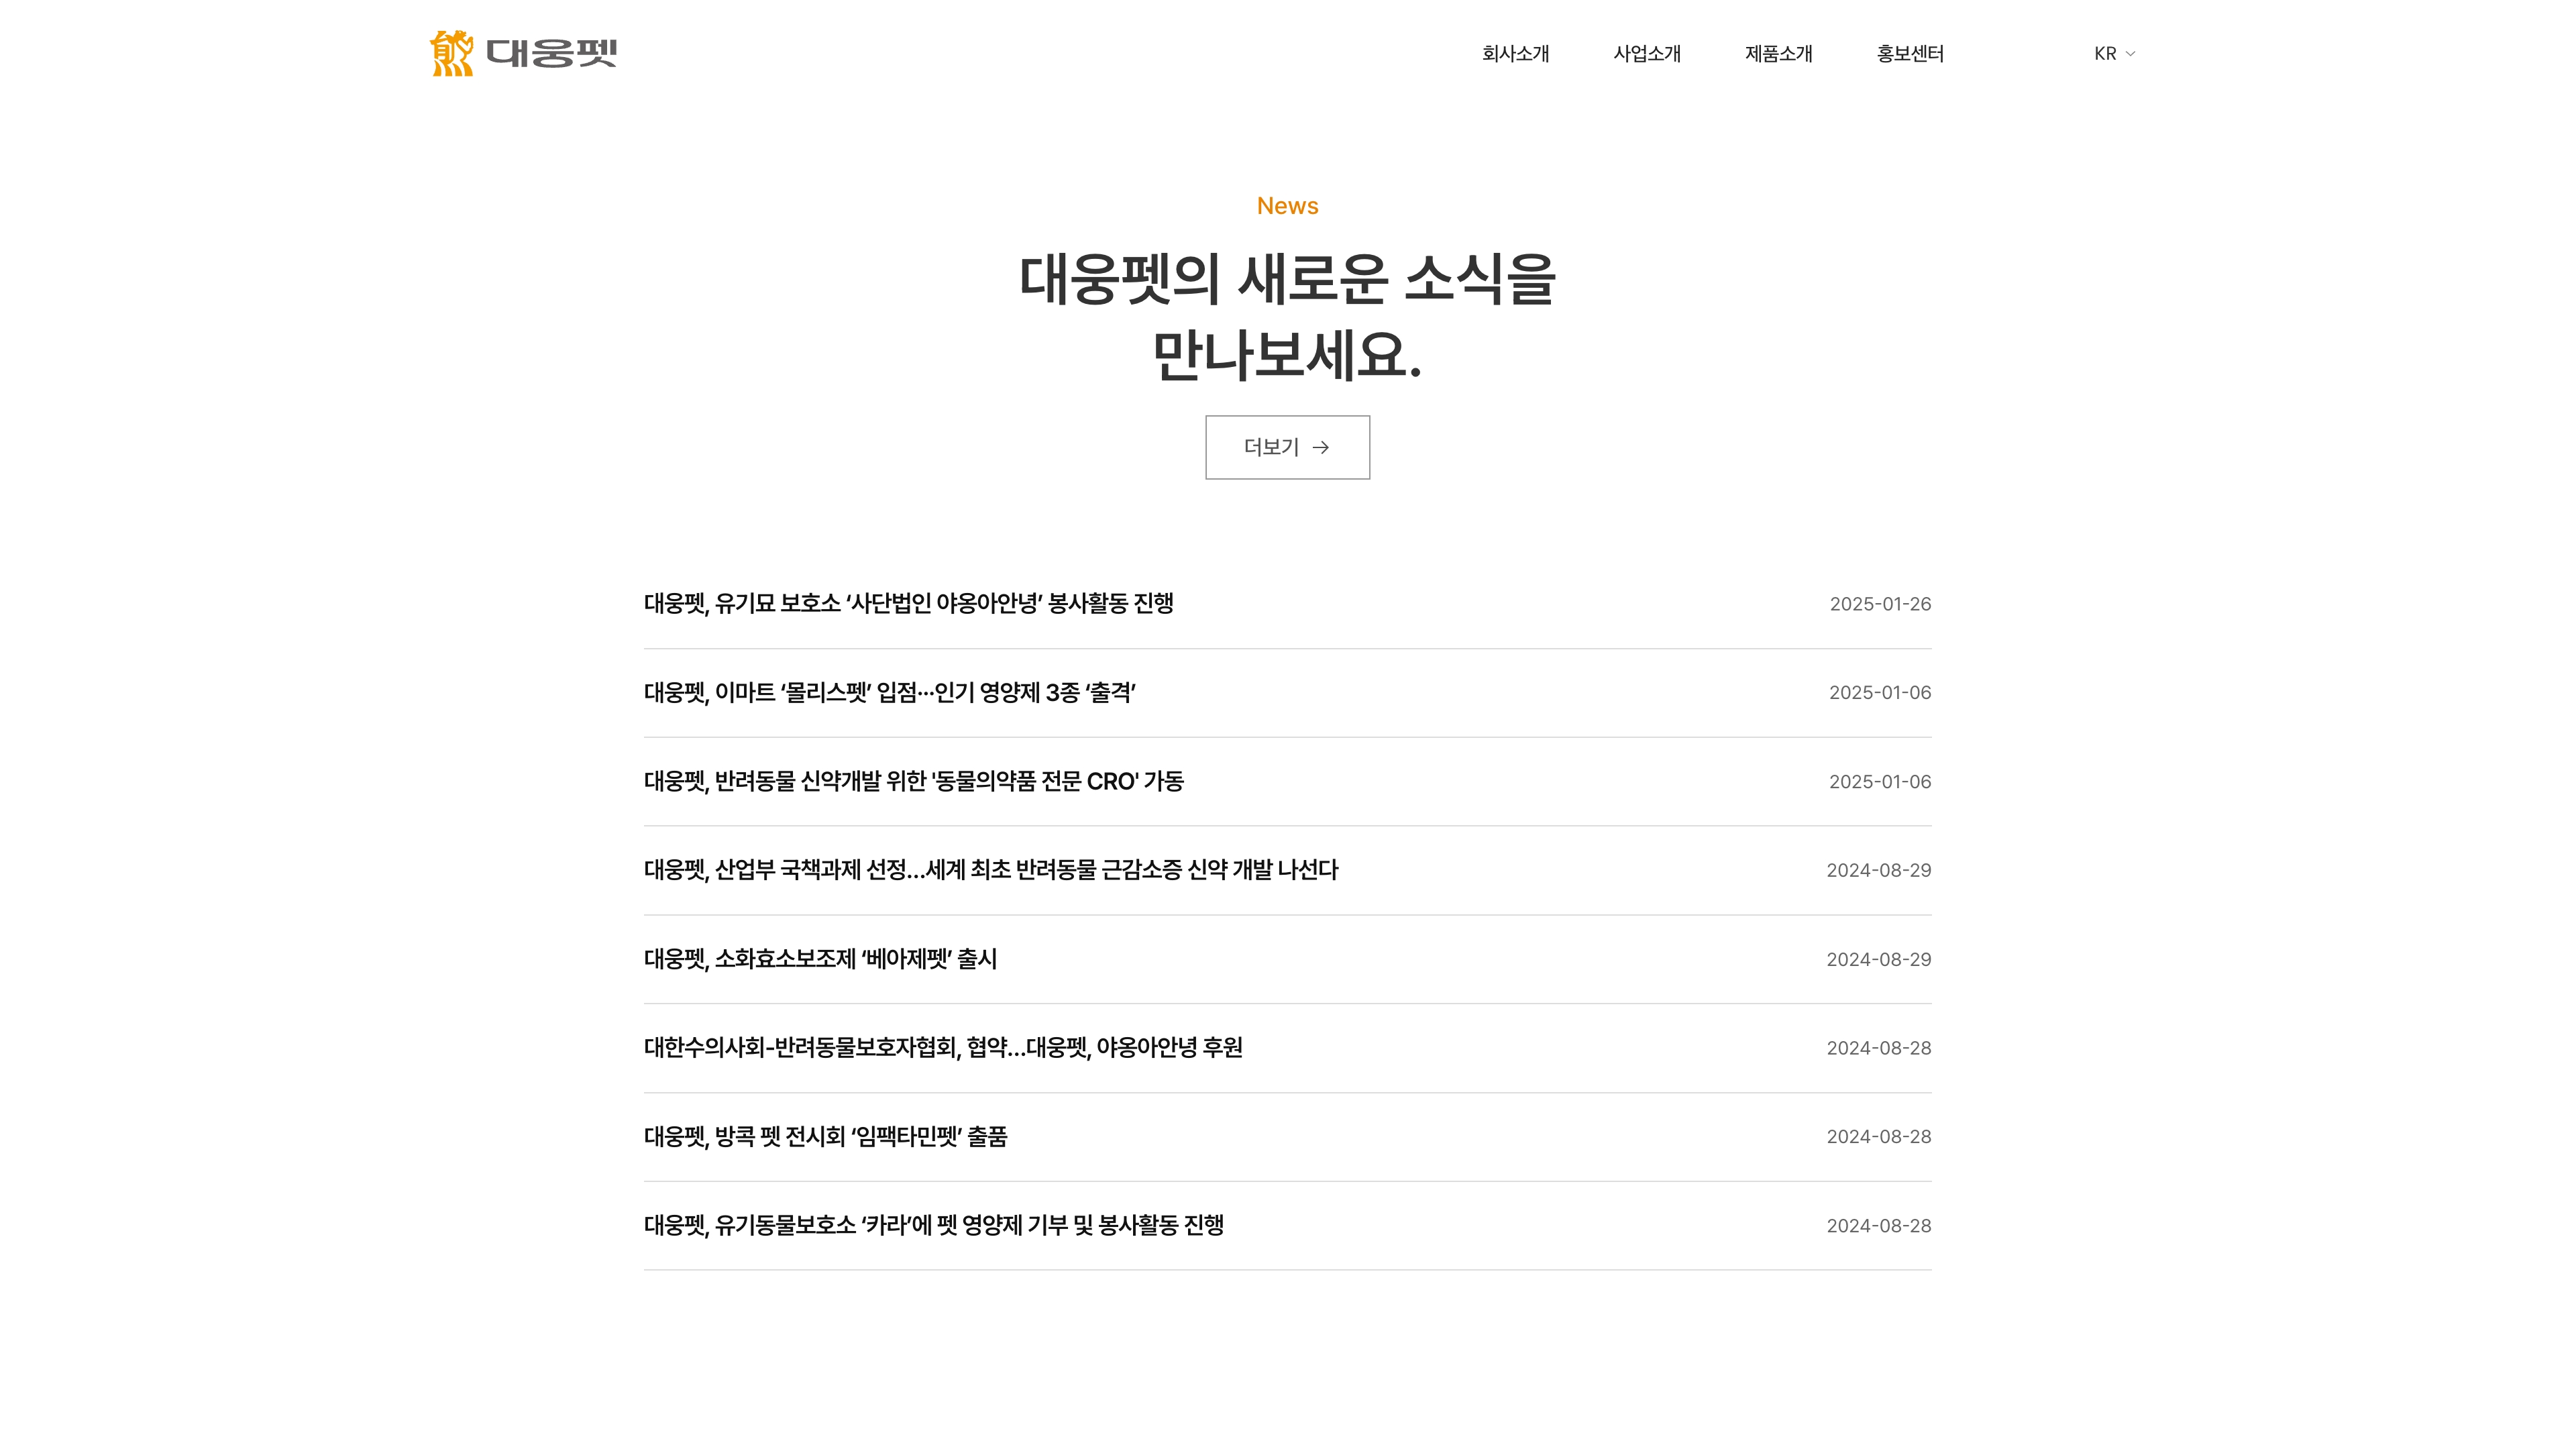Open the 야옹아안녕 봉사활동 news article
2576x1449 pixels.
pyautogui.click(x=908, y=603)
